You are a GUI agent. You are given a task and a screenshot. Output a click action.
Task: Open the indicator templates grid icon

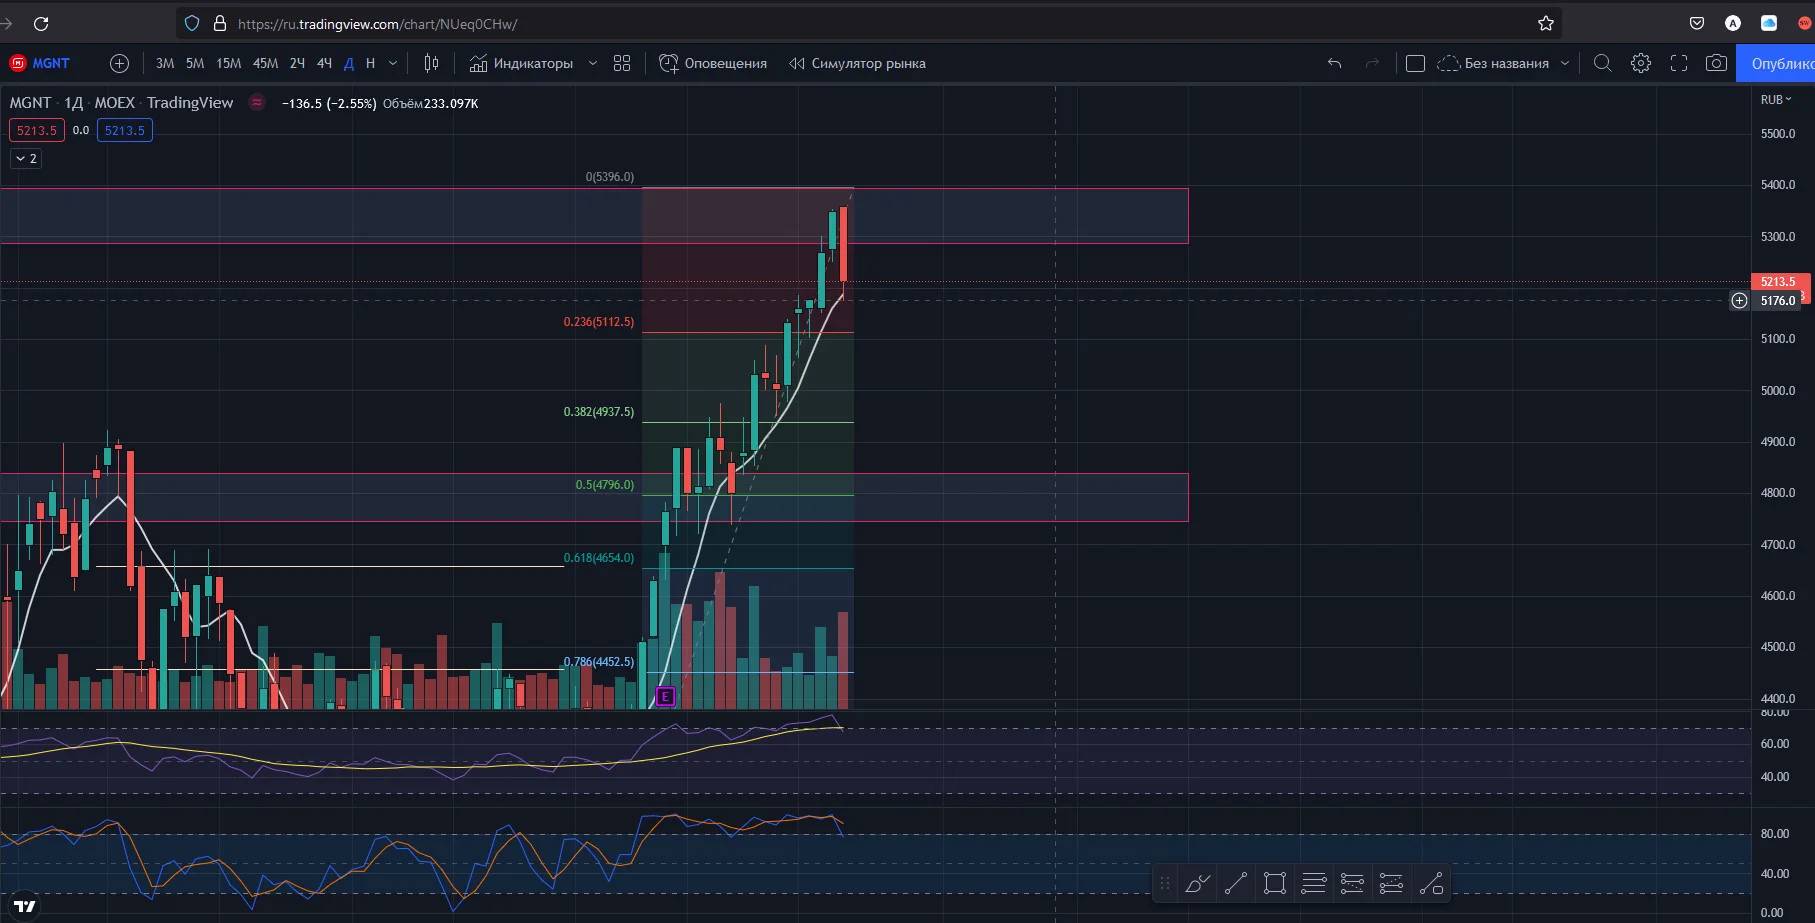point(622,63)
